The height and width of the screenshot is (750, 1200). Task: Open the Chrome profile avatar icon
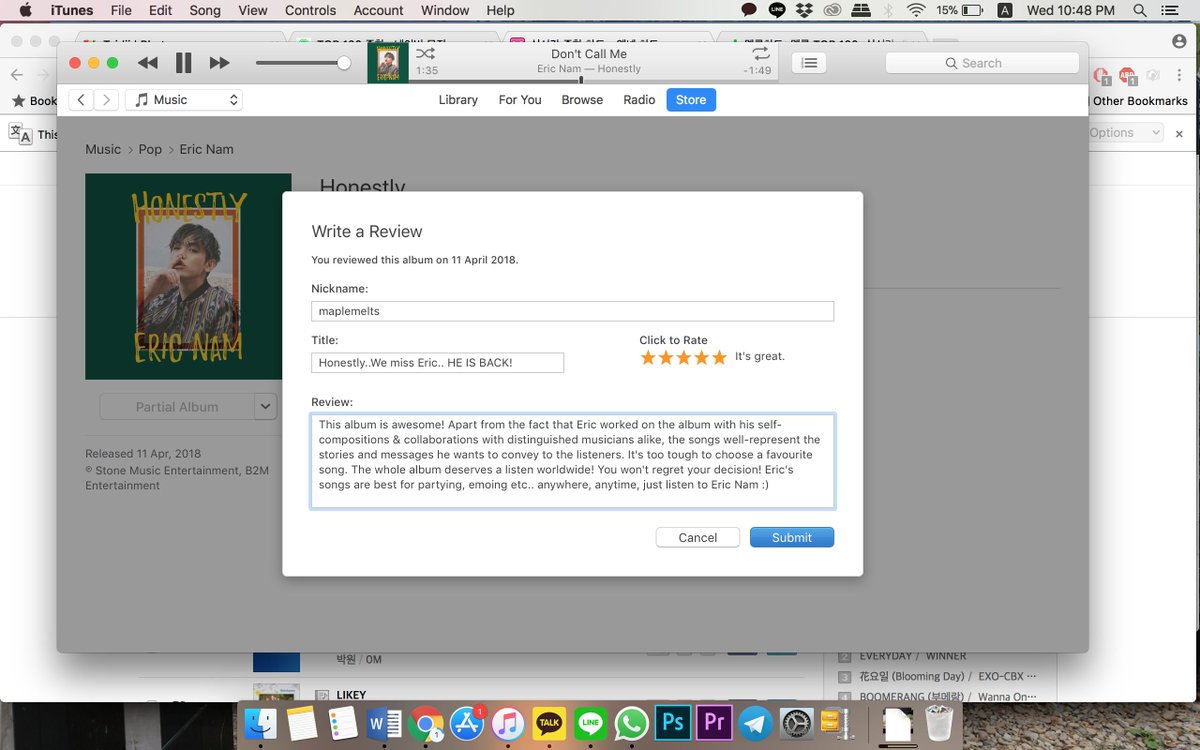(x=1179, y=41)
